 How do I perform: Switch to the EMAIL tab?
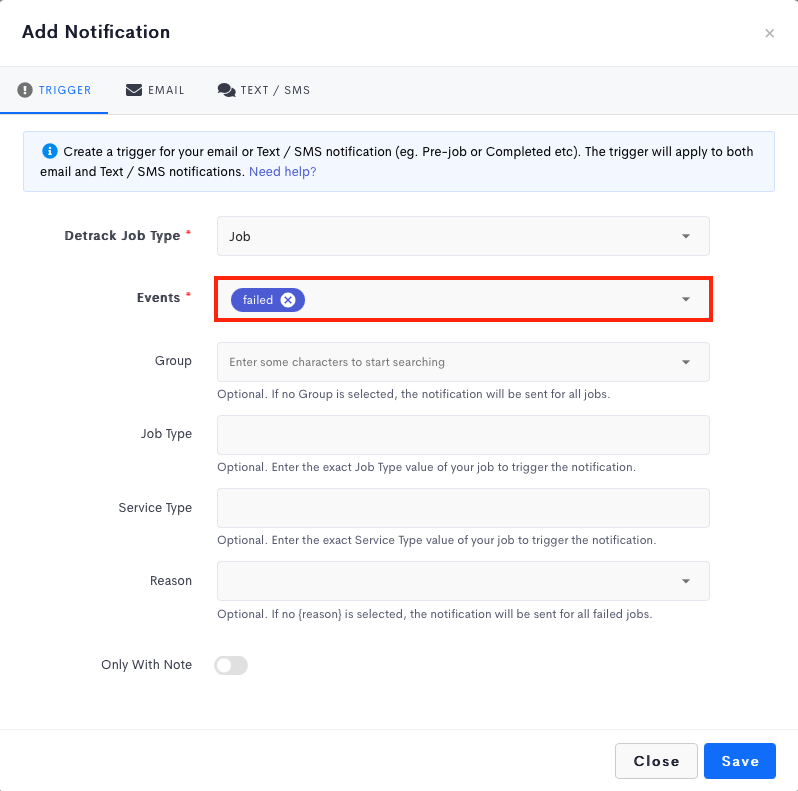[155, 90]
